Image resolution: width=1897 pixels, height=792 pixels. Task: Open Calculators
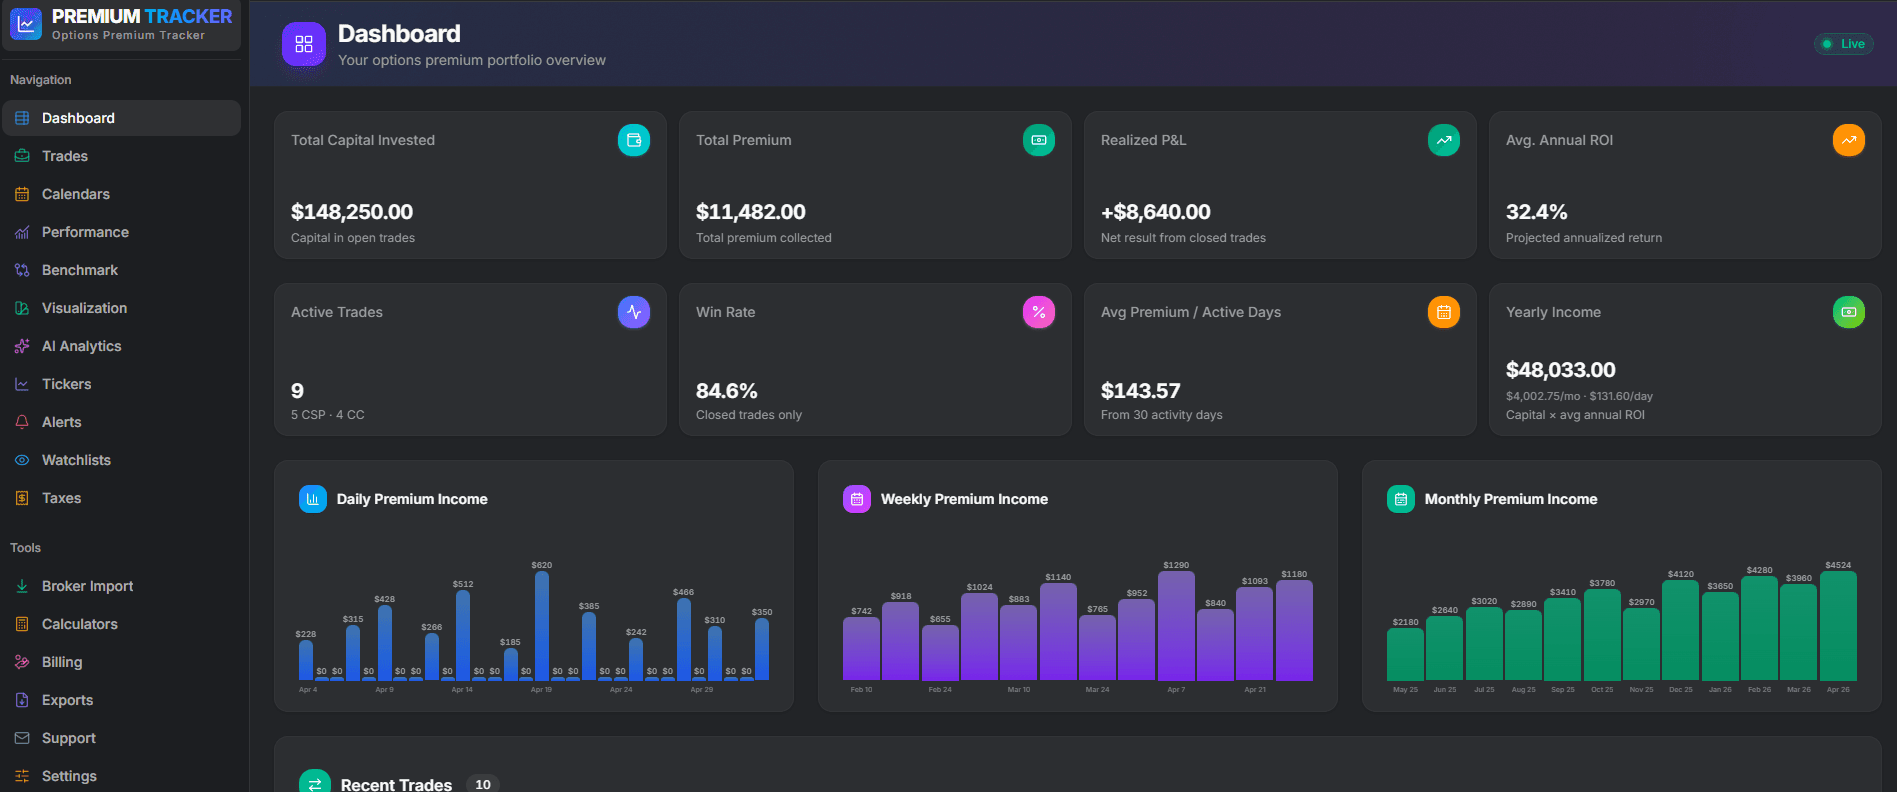coord(121,624)
